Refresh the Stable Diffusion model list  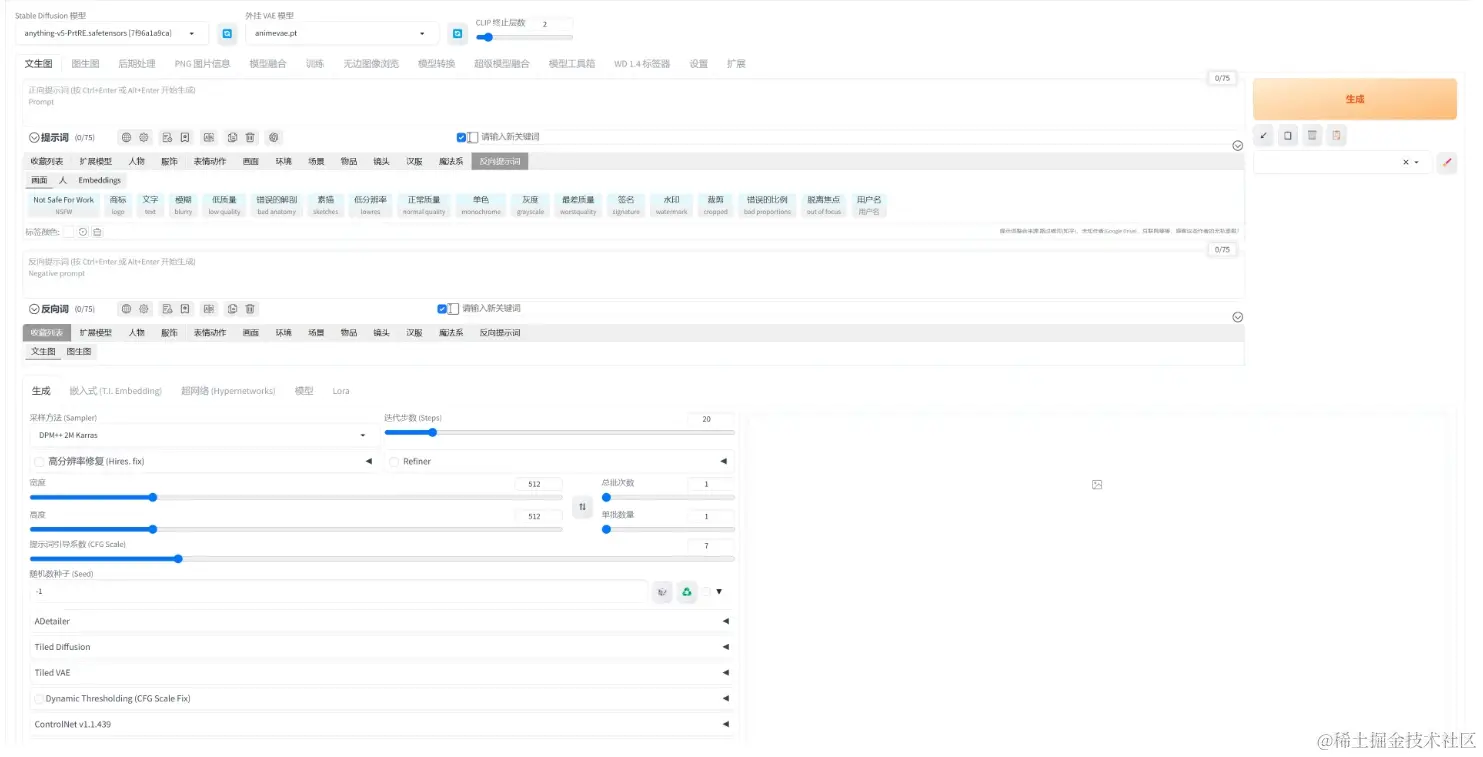pos(227,34)
